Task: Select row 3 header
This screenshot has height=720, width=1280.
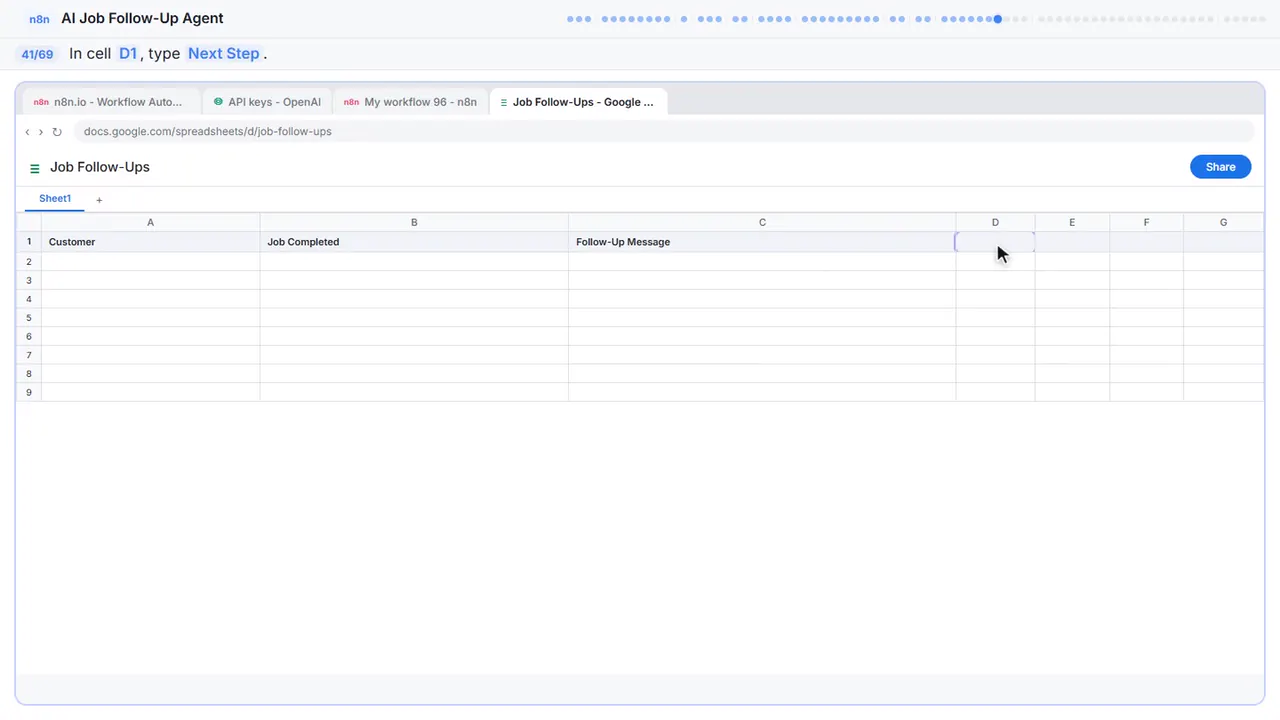Action: pyautogui.click(x=29, y=281)
